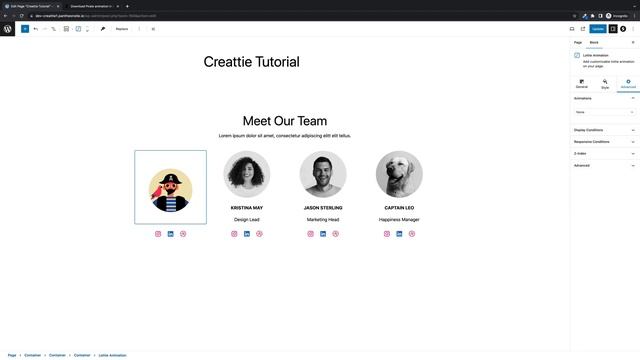Click the blue Update button
The width and height of the screenshot is (640, 360).
click(598, 29)
